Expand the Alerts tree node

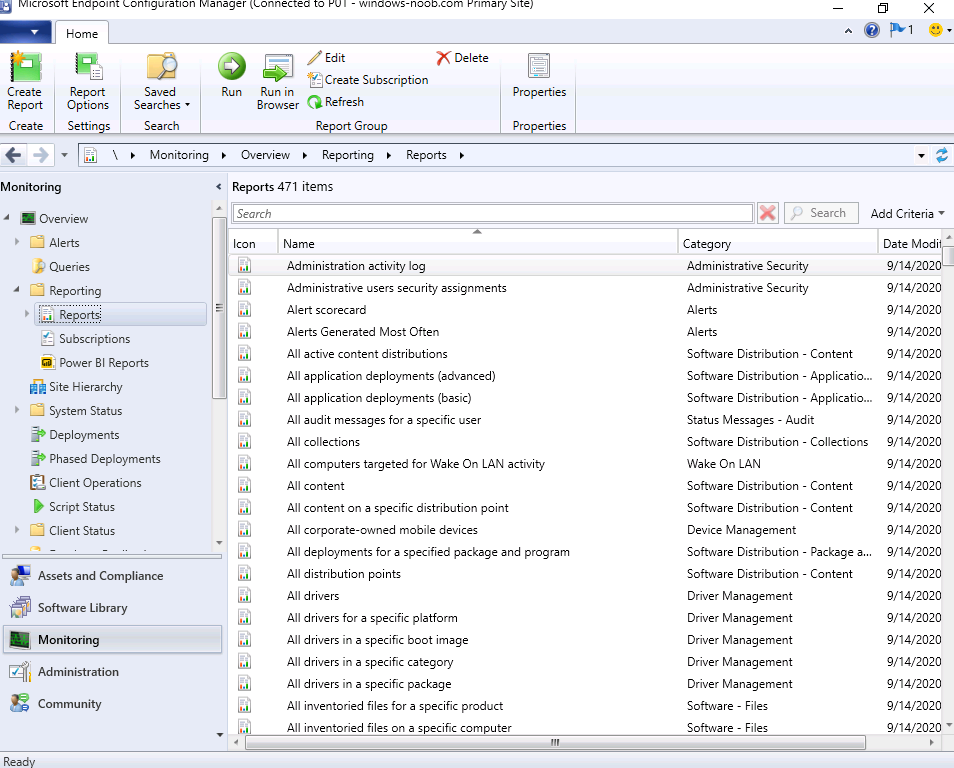pyautogui.click(x=17, y=243)
